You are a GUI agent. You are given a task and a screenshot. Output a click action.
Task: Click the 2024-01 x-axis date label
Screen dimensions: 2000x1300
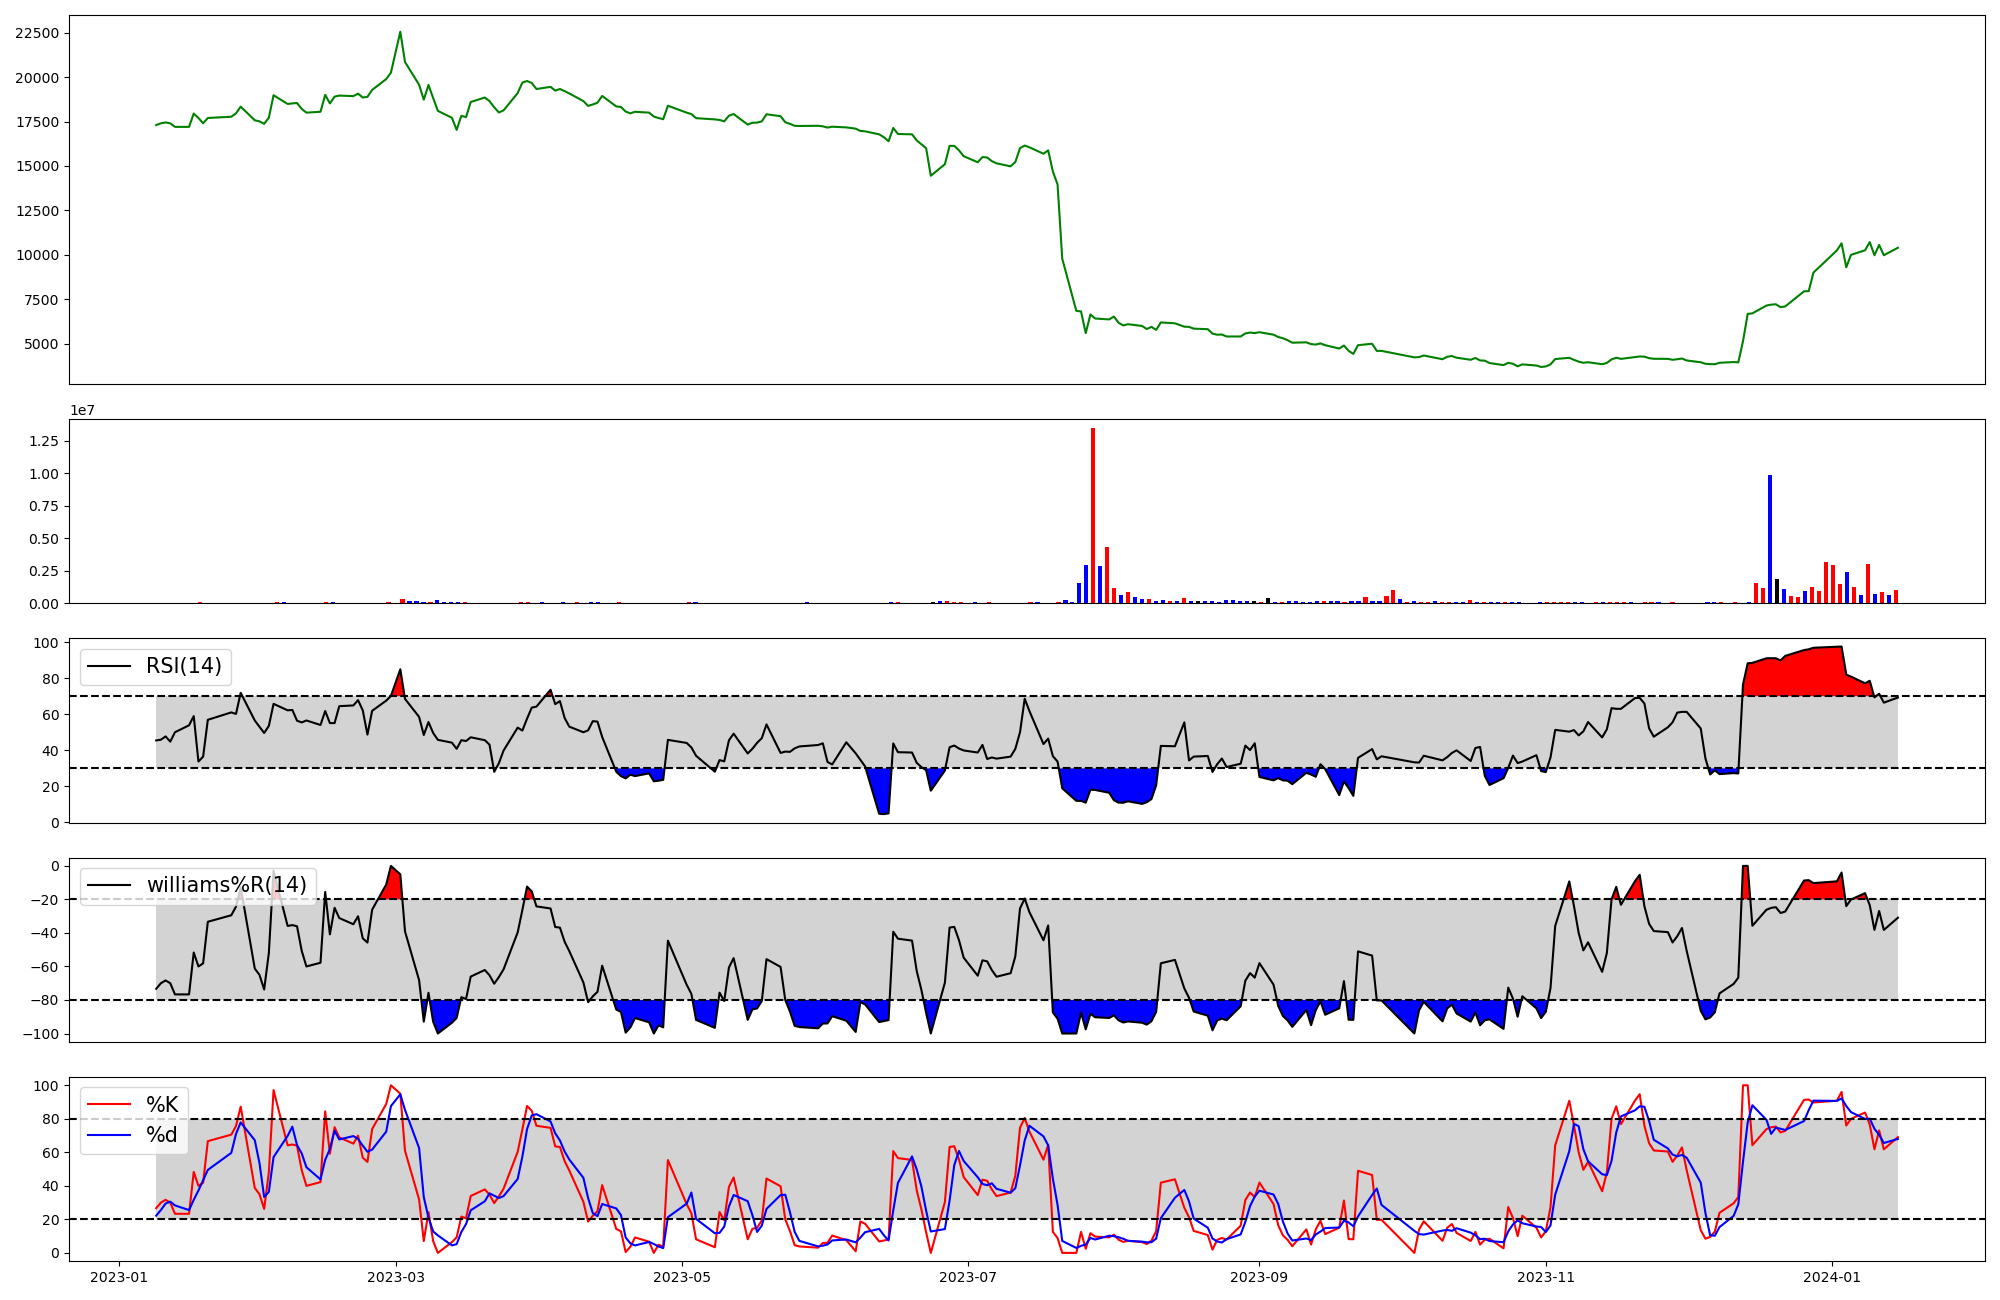tap(1831, 1277)
